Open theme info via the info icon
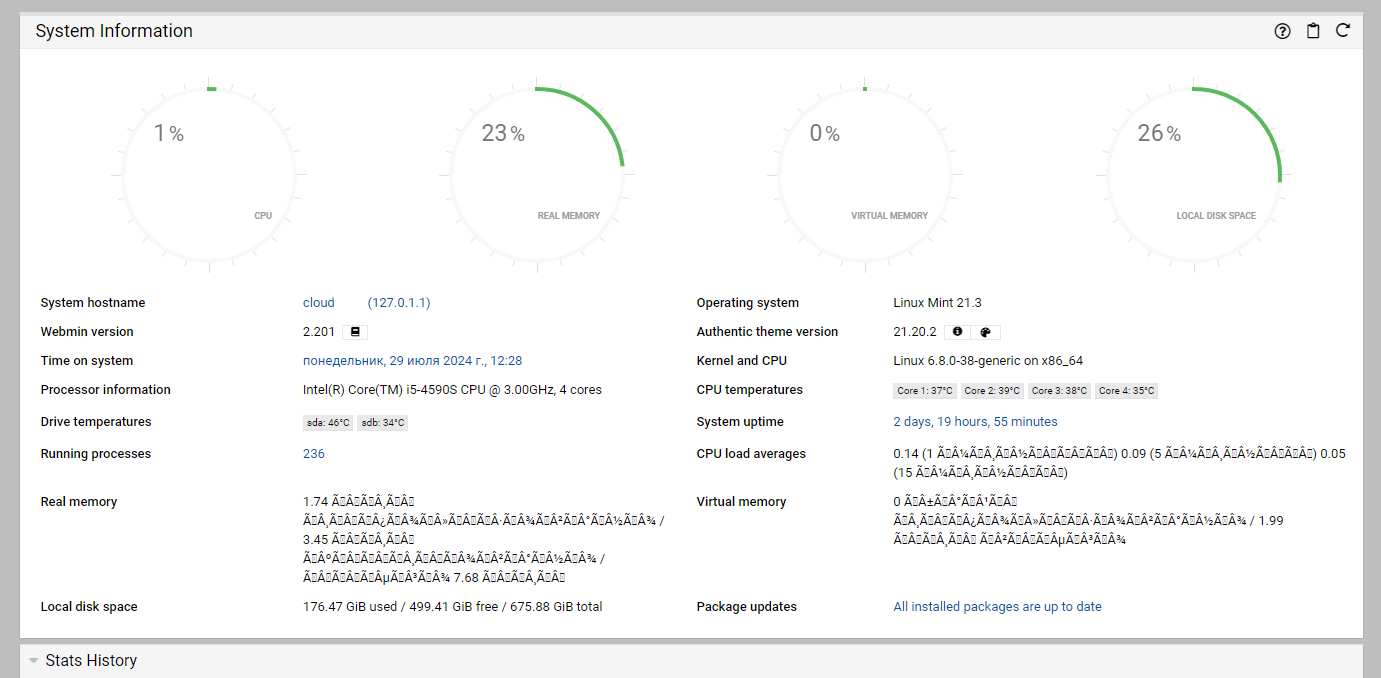Screen dimensions: 1381x678 click(956, 331)
